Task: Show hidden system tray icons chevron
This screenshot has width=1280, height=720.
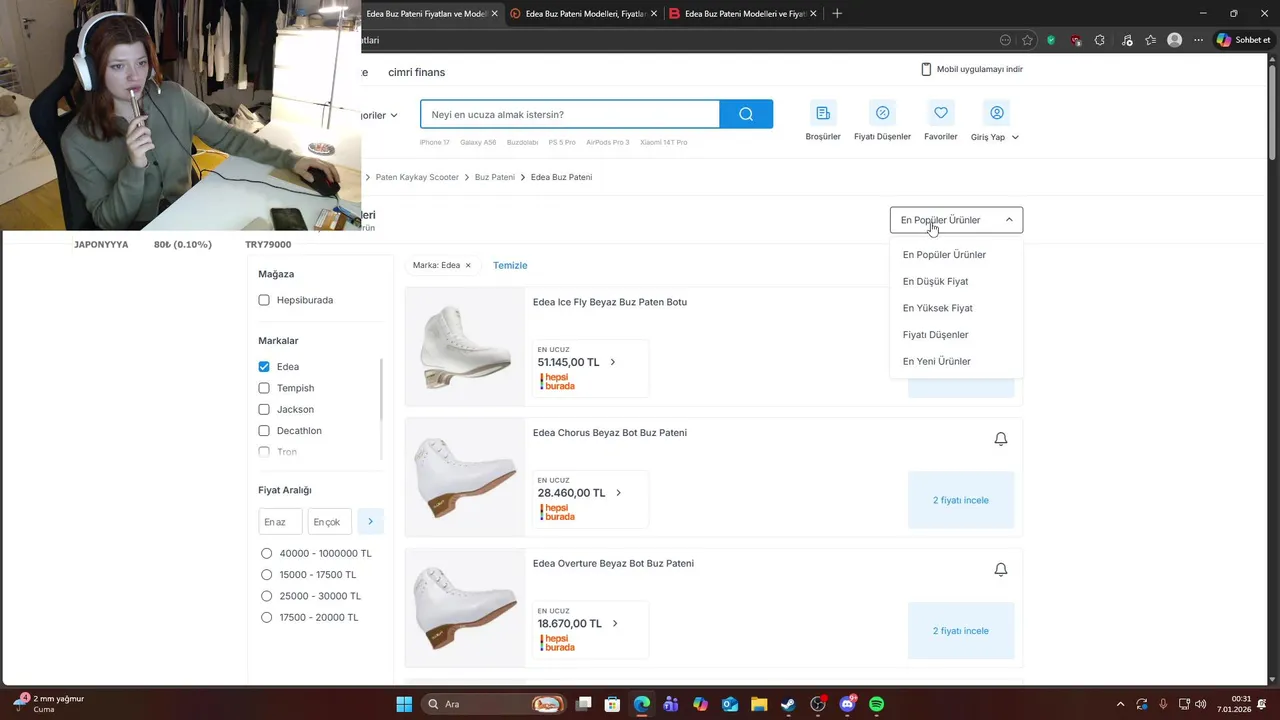Action: tap(1120, 704)
